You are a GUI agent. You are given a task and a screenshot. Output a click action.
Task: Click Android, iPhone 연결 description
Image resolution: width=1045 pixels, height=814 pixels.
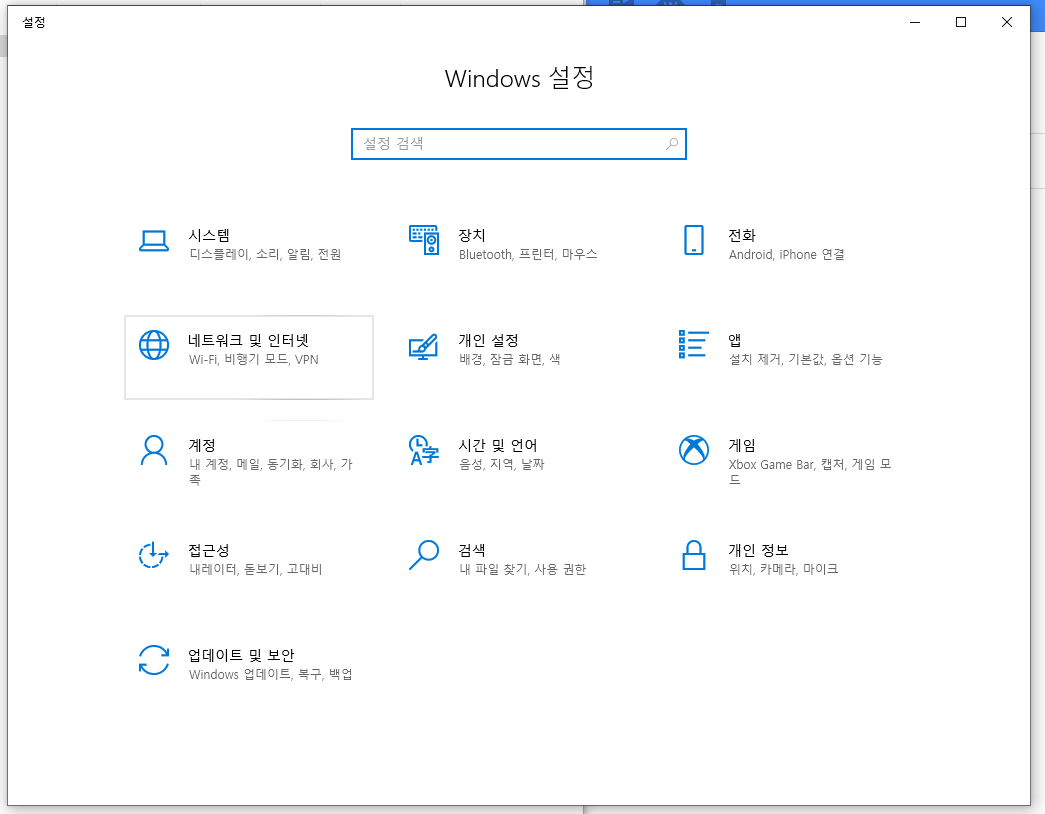pyautogui.click(x=786, y=255)
